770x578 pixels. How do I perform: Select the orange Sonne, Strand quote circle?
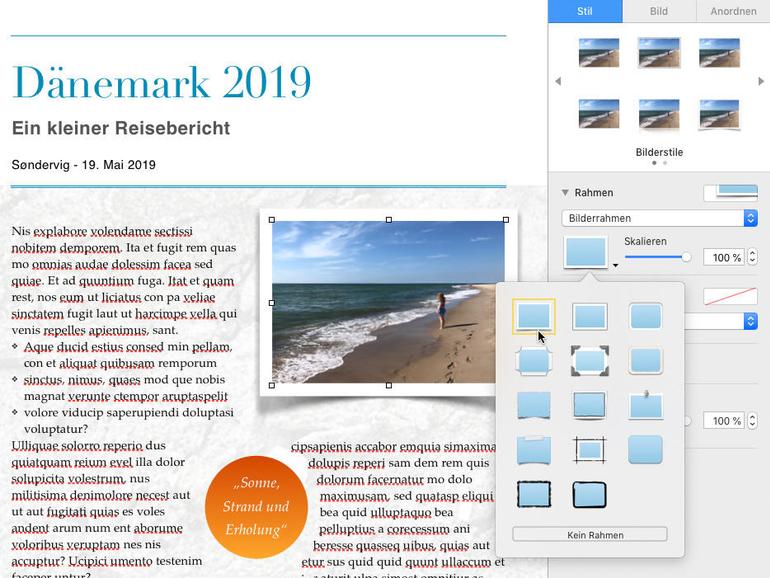click(256, 507)
